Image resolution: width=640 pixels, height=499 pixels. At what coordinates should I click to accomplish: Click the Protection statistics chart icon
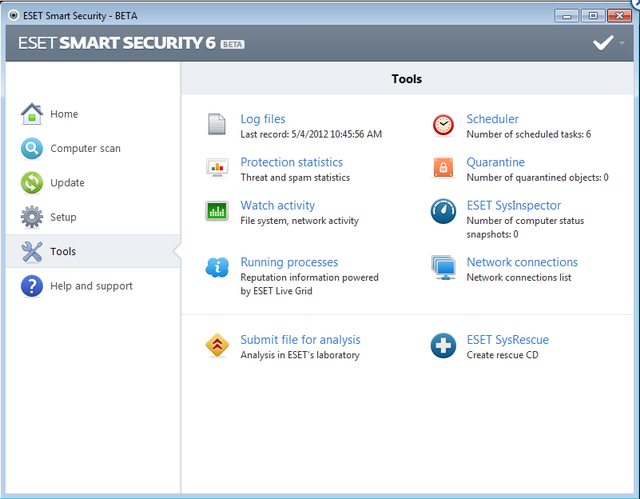[217, 167]
